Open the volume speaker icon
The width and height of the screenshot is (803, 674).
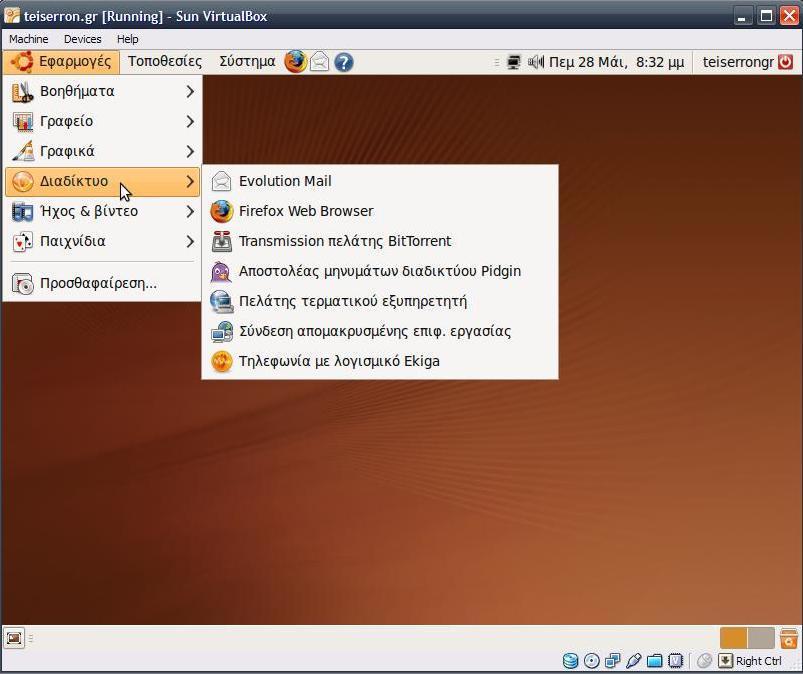tap(536, 62)
